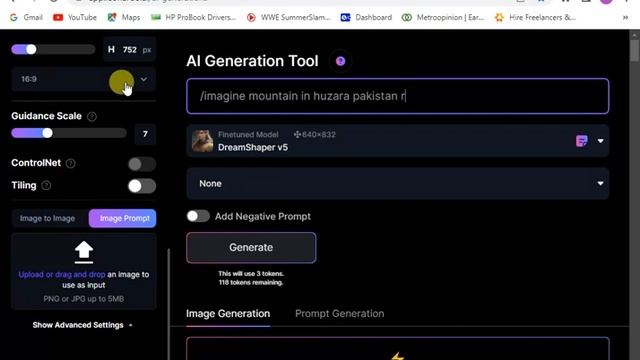Open the 16:9 aspect ratio dropdown
The width and height of the screenshot is (640, 360).
coord(84,79)
